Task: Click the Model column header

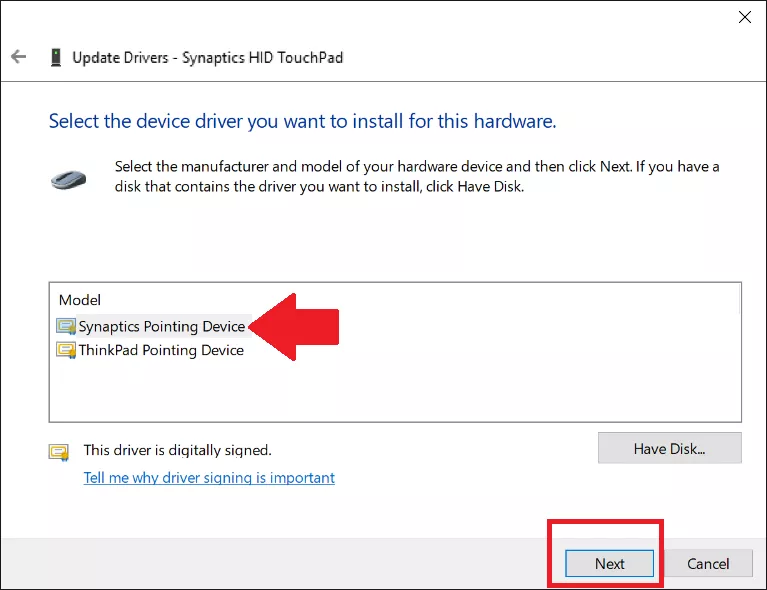Action: coord(80,300)
